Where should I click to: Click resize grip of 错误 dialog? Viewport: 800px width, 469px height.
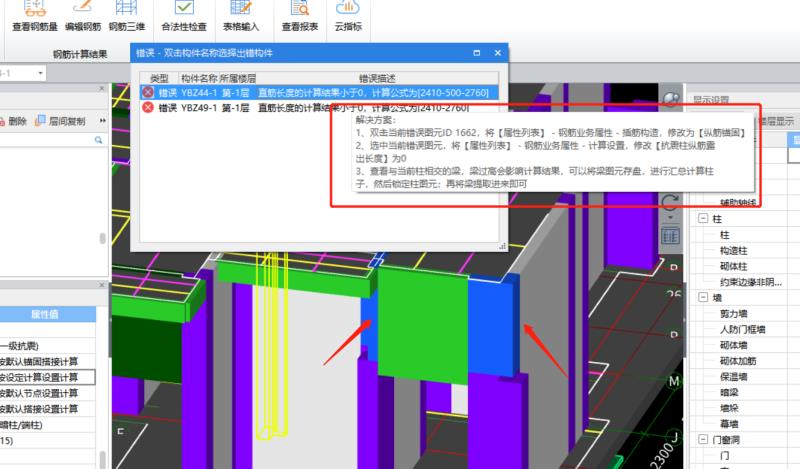click(503, 246)
